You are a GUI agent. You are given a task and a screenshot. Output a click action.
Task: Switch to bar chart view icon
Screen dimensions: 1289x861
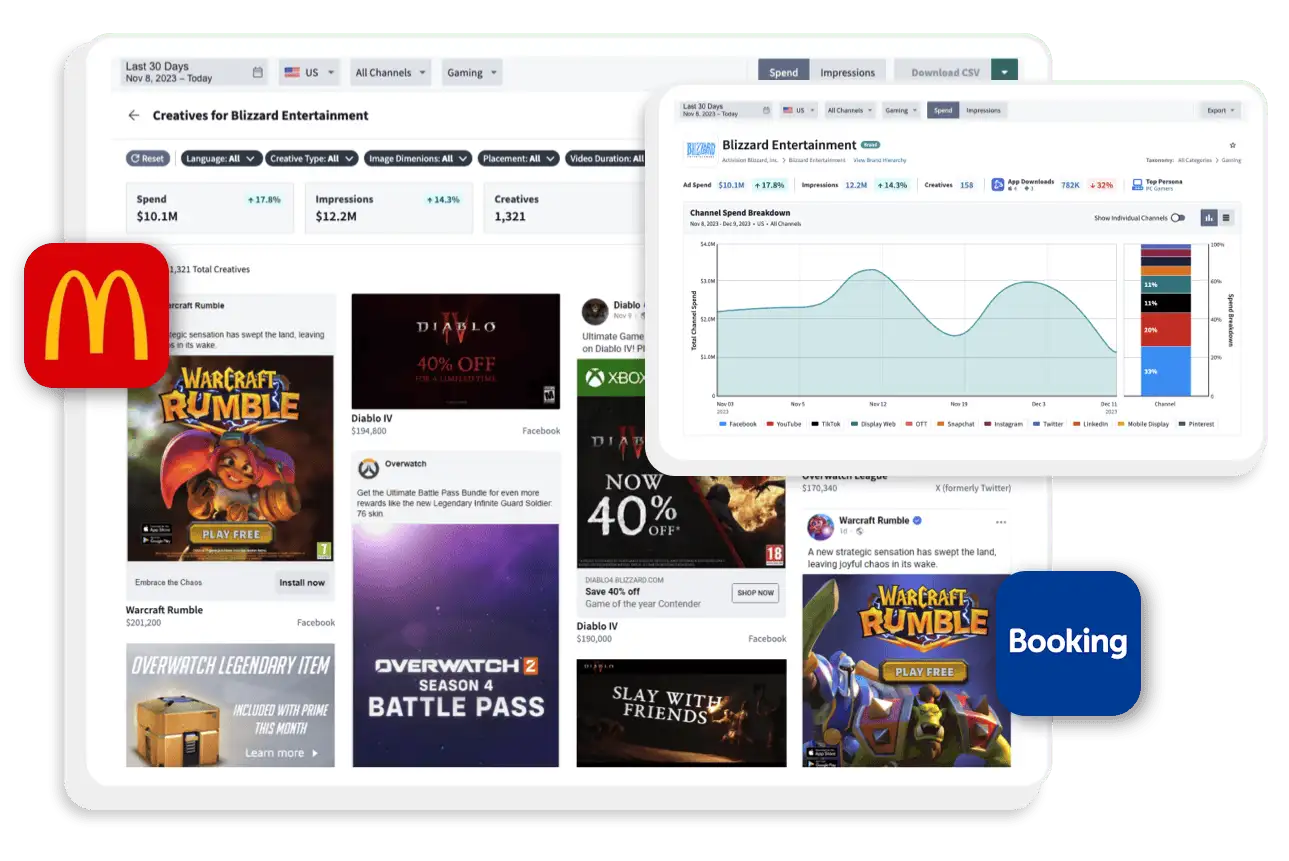(x=1208, y=217)
